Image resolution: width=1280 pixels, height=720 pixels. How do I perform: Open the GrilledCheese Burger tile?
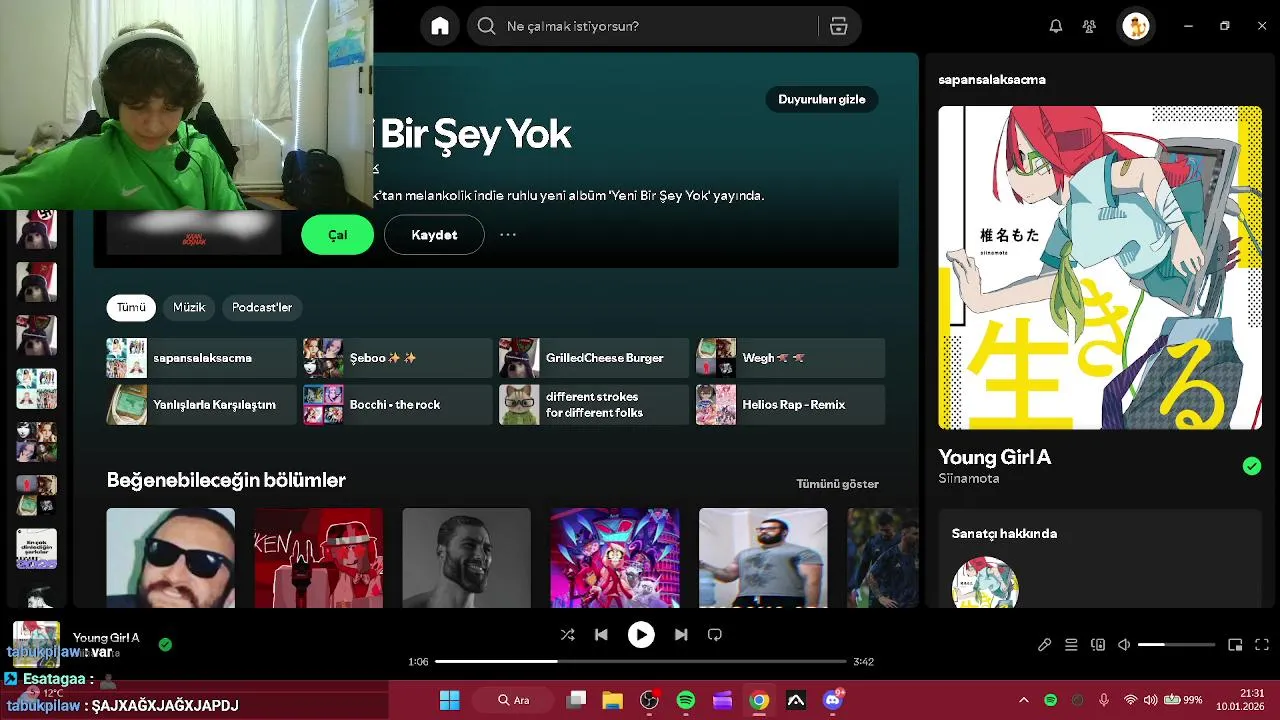[x=594, y=358]
